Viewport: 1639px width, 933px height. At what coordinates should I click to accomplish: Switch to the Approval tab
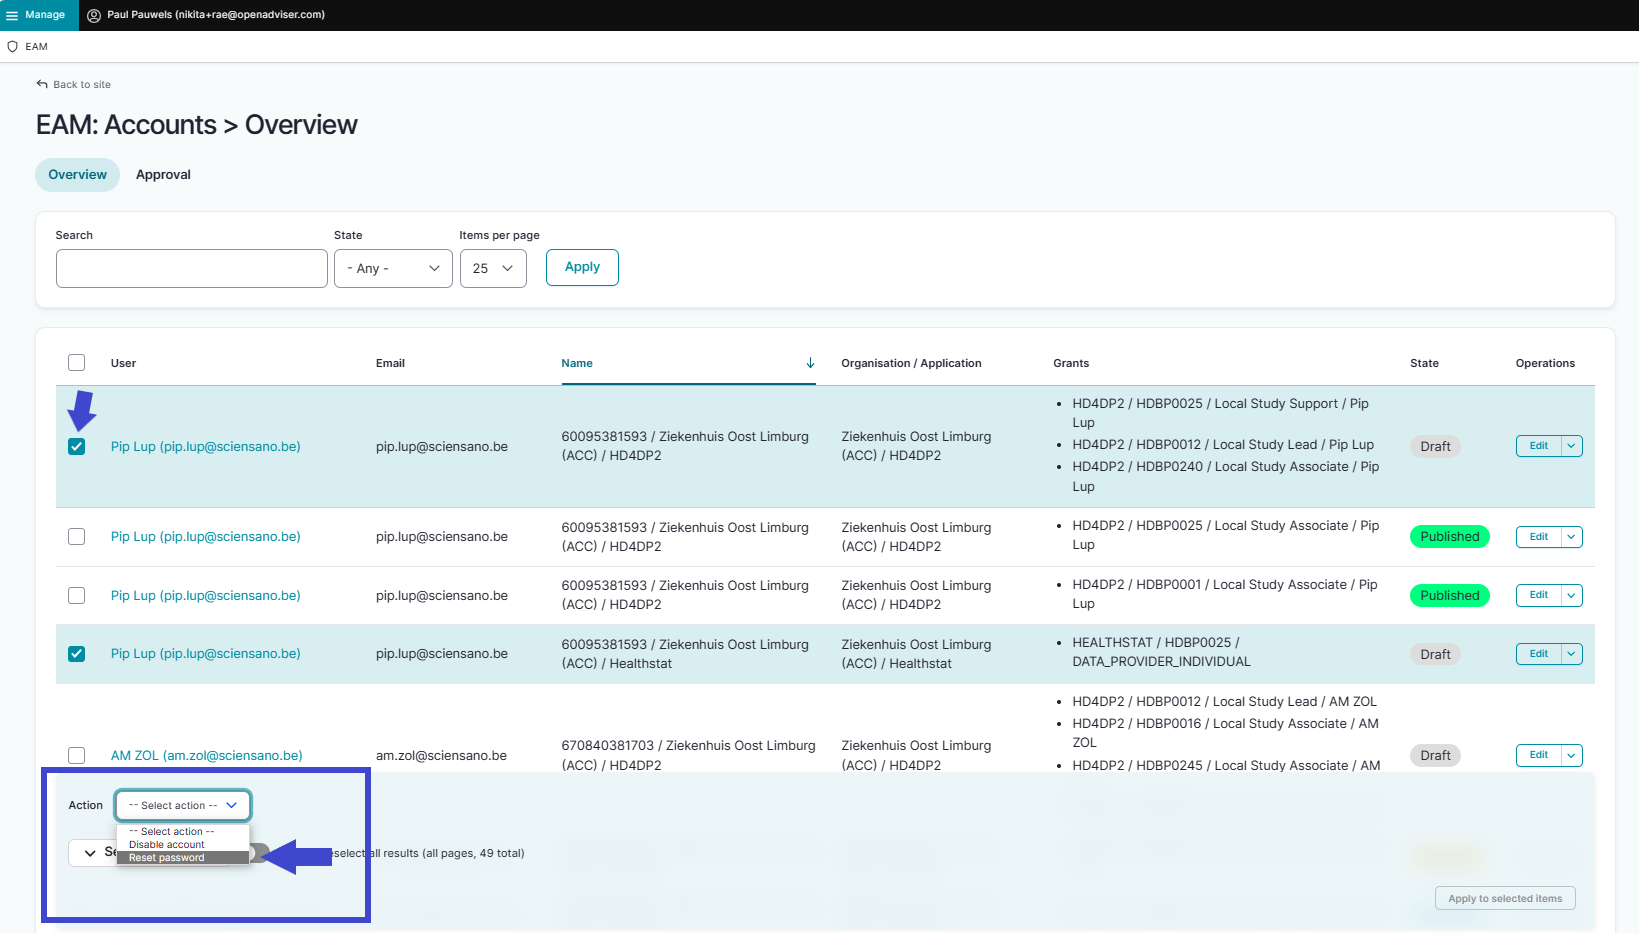pos(163,175)
